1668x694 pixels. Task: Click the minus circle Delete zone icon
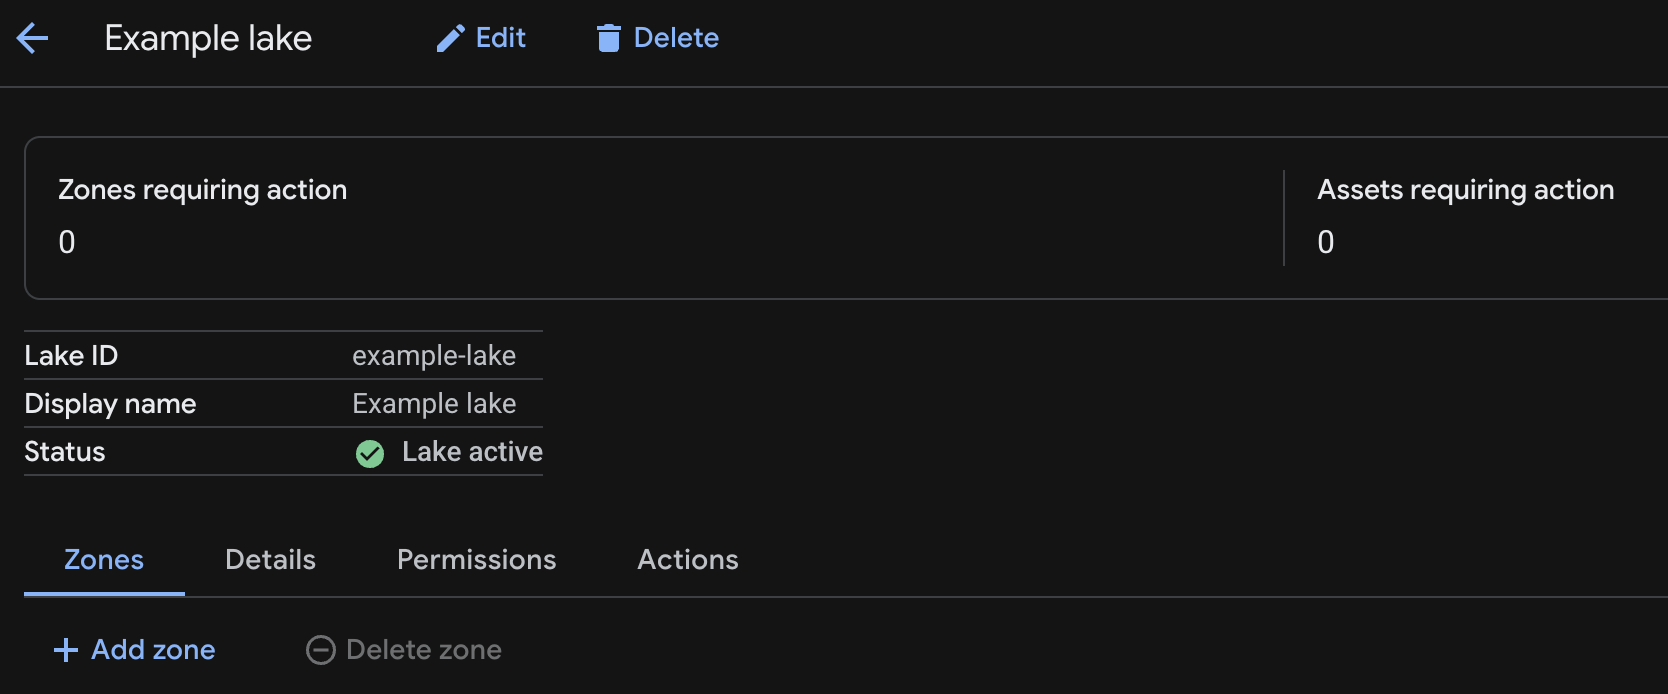click(x=320, y=650)
